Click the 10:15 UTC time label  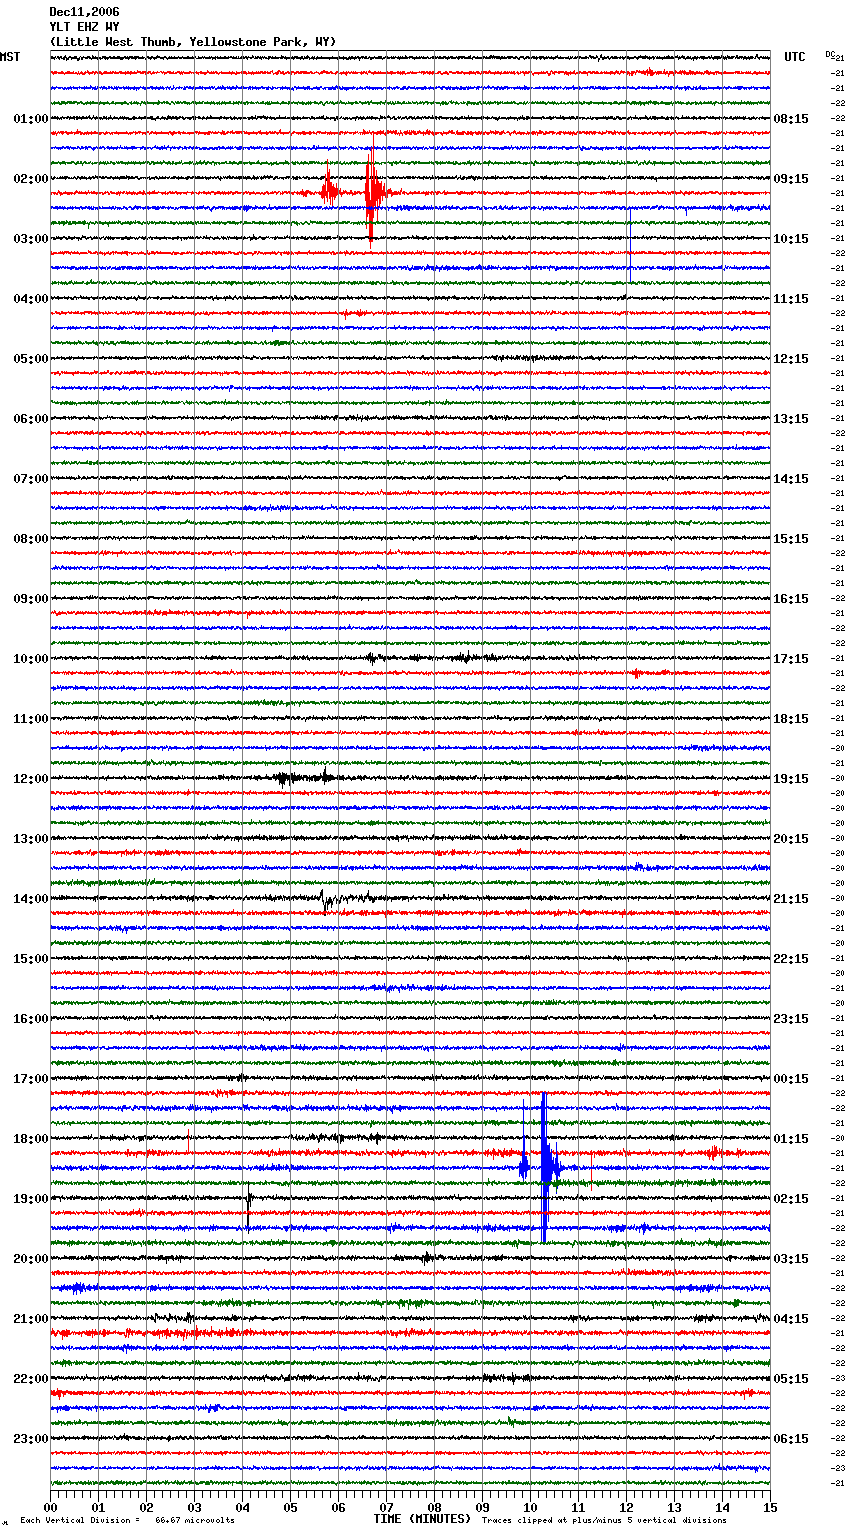coord(791,239)
